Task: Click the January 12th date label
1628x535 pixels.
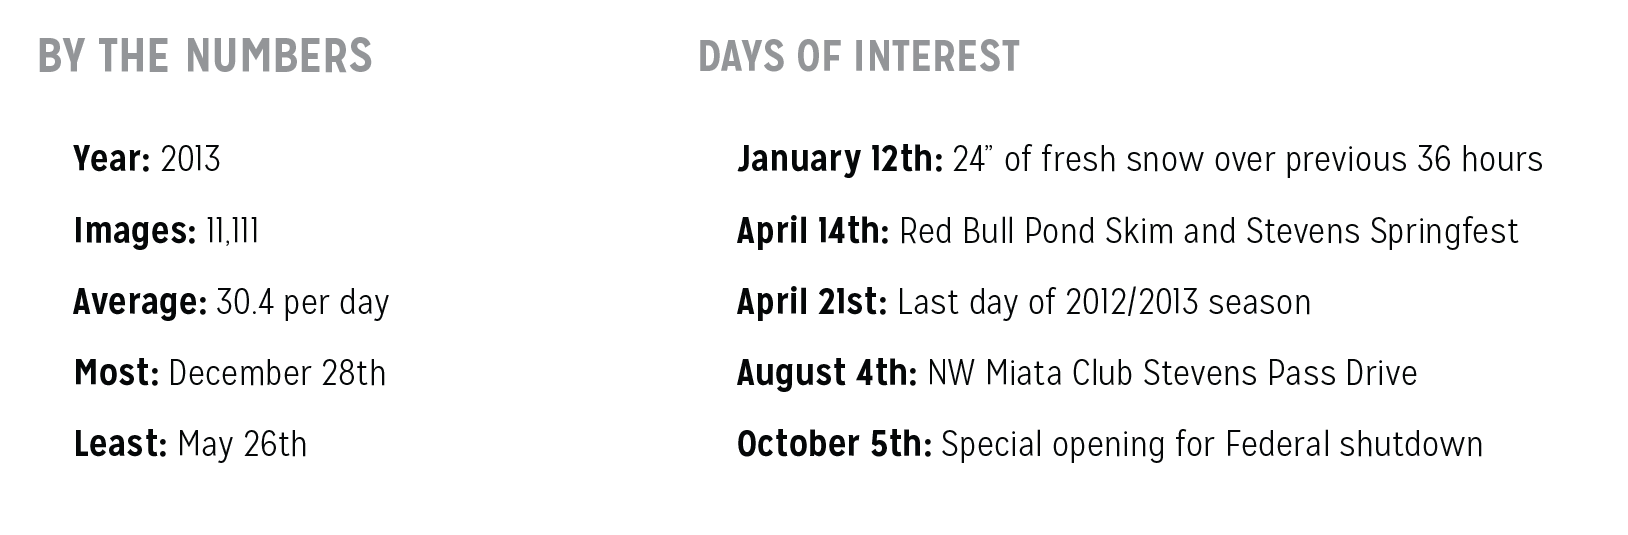Action: point(840,159)
